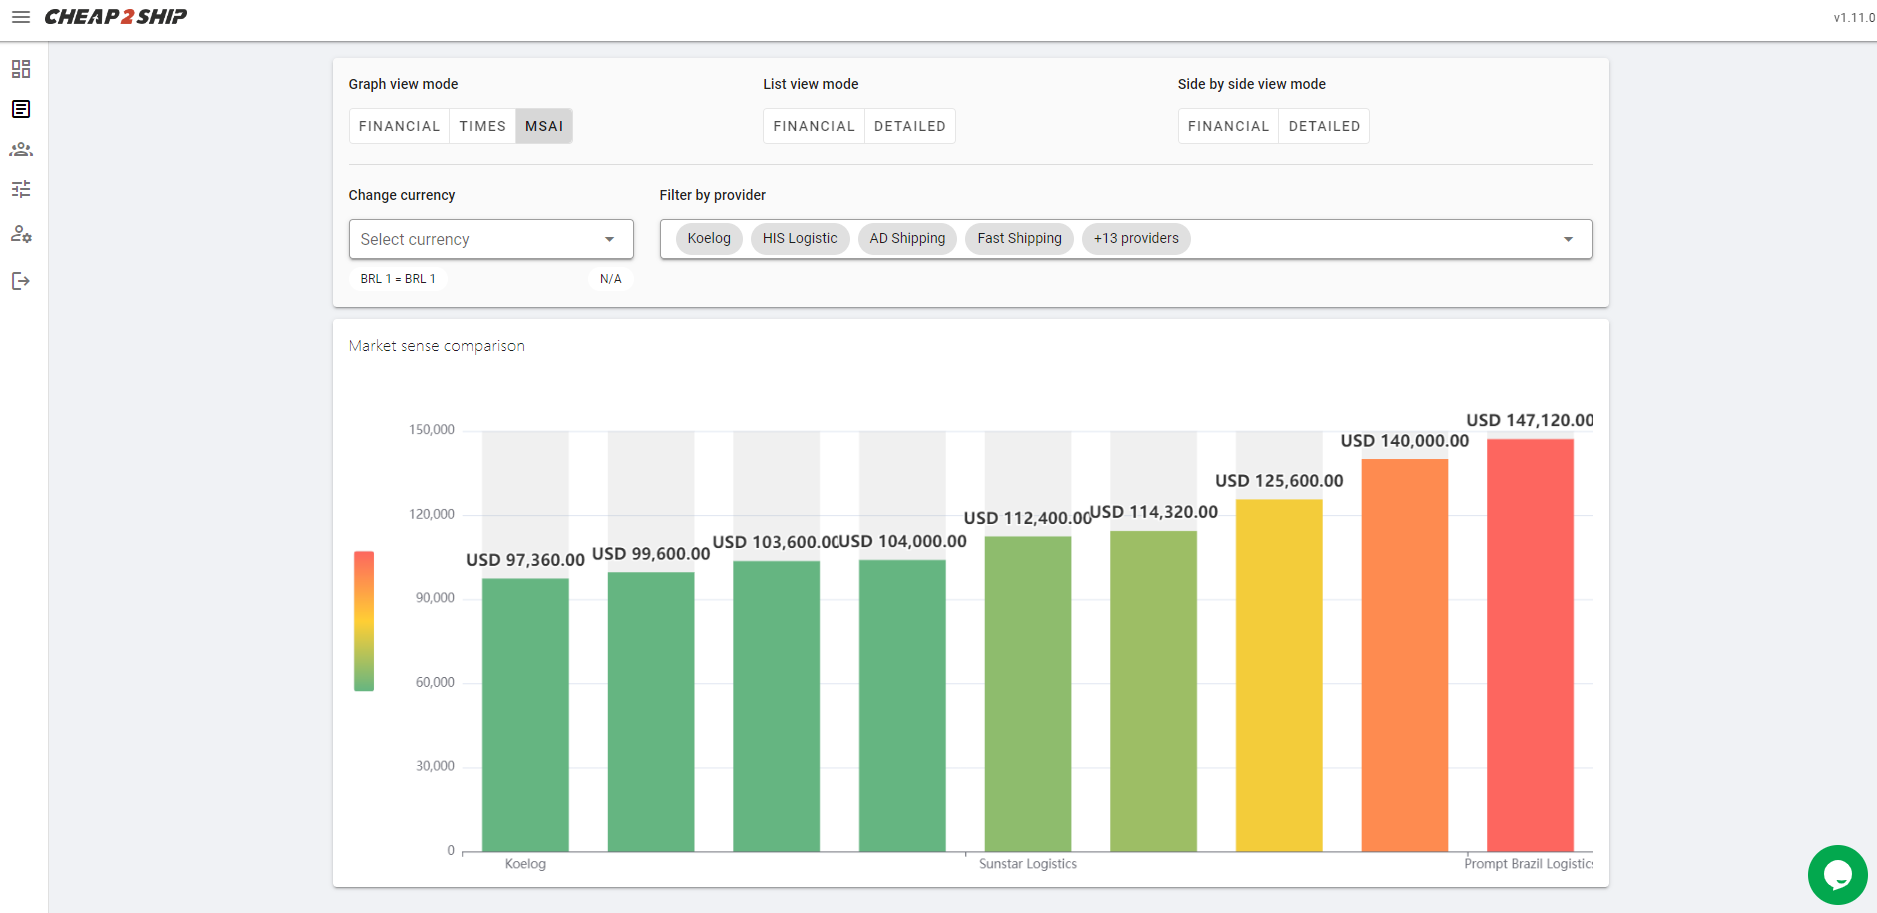Click the BRL 1 = BRL 1 rate text
The width and height of the screenshot is (1877, 913).
[x=398, y=279]
